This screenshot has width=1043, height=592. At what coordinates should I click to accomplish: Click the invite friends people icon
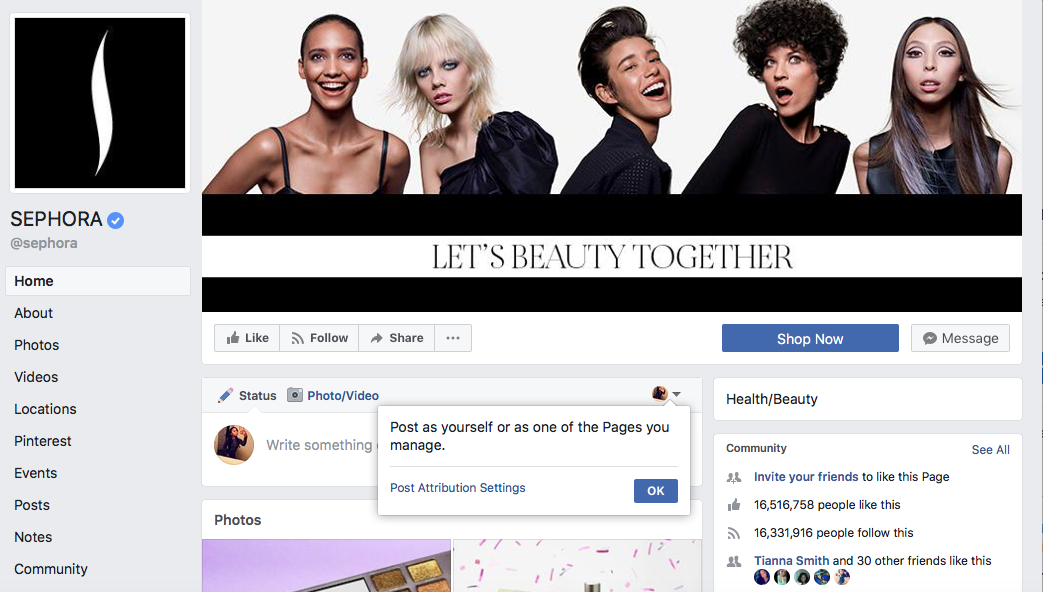coord(733,476)
